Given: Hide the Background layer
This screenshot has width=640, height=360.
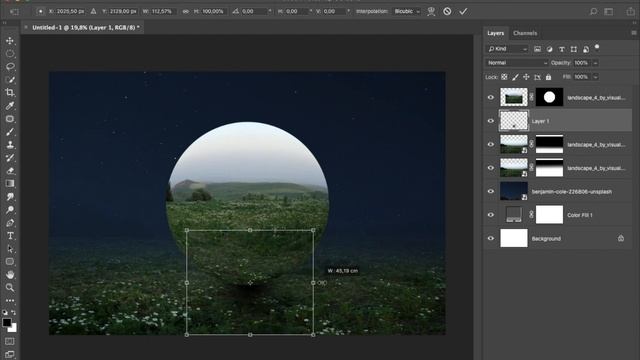Looking at the screenshot, I should pyautogui.click(x=491, y=238).
